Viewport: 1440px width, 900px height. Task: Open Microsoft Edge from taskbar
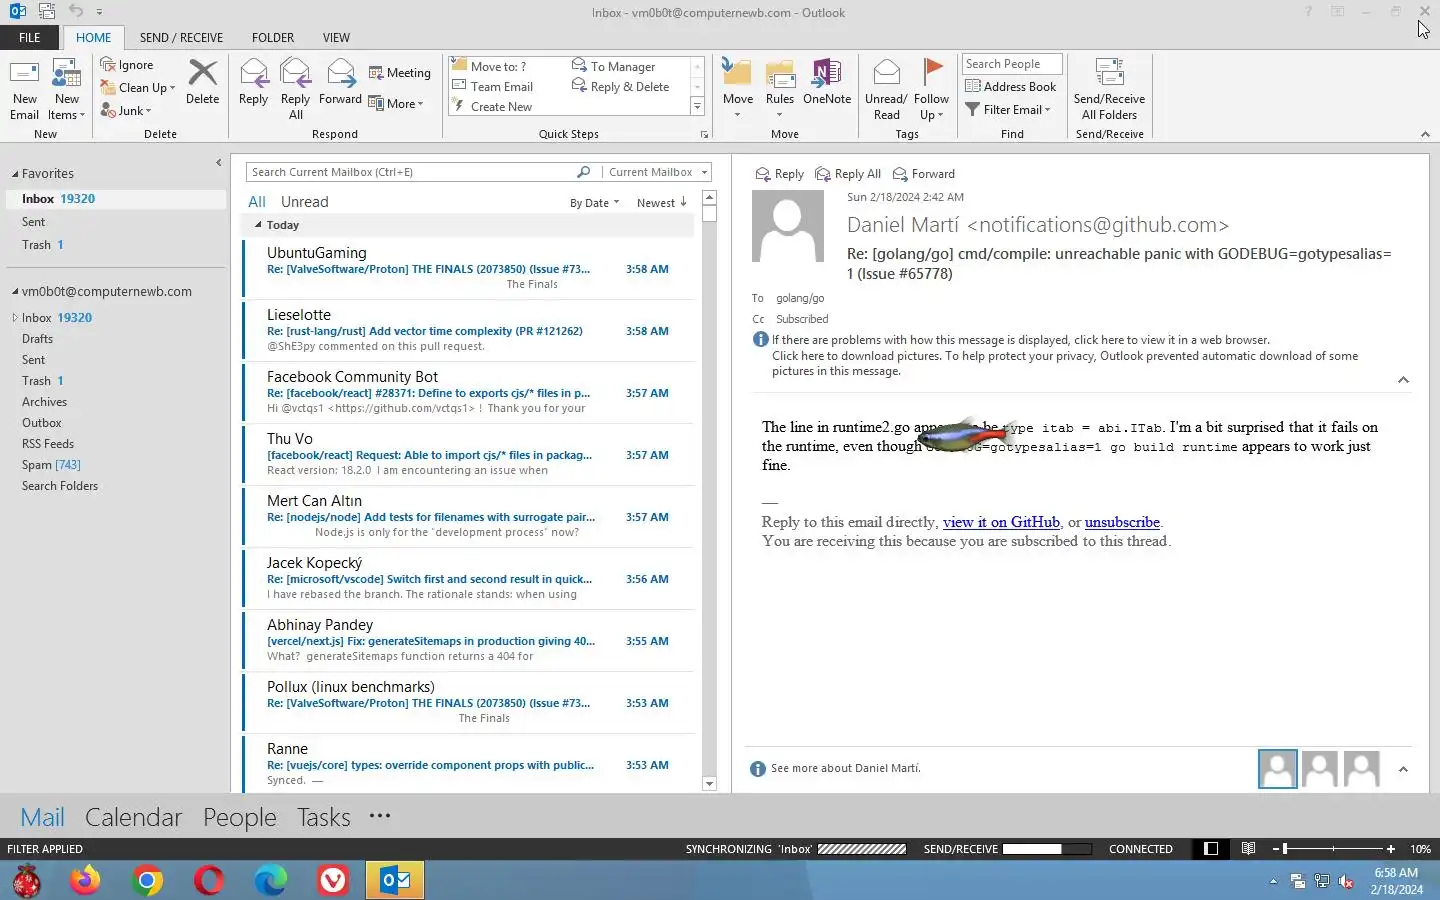point(270,880)
